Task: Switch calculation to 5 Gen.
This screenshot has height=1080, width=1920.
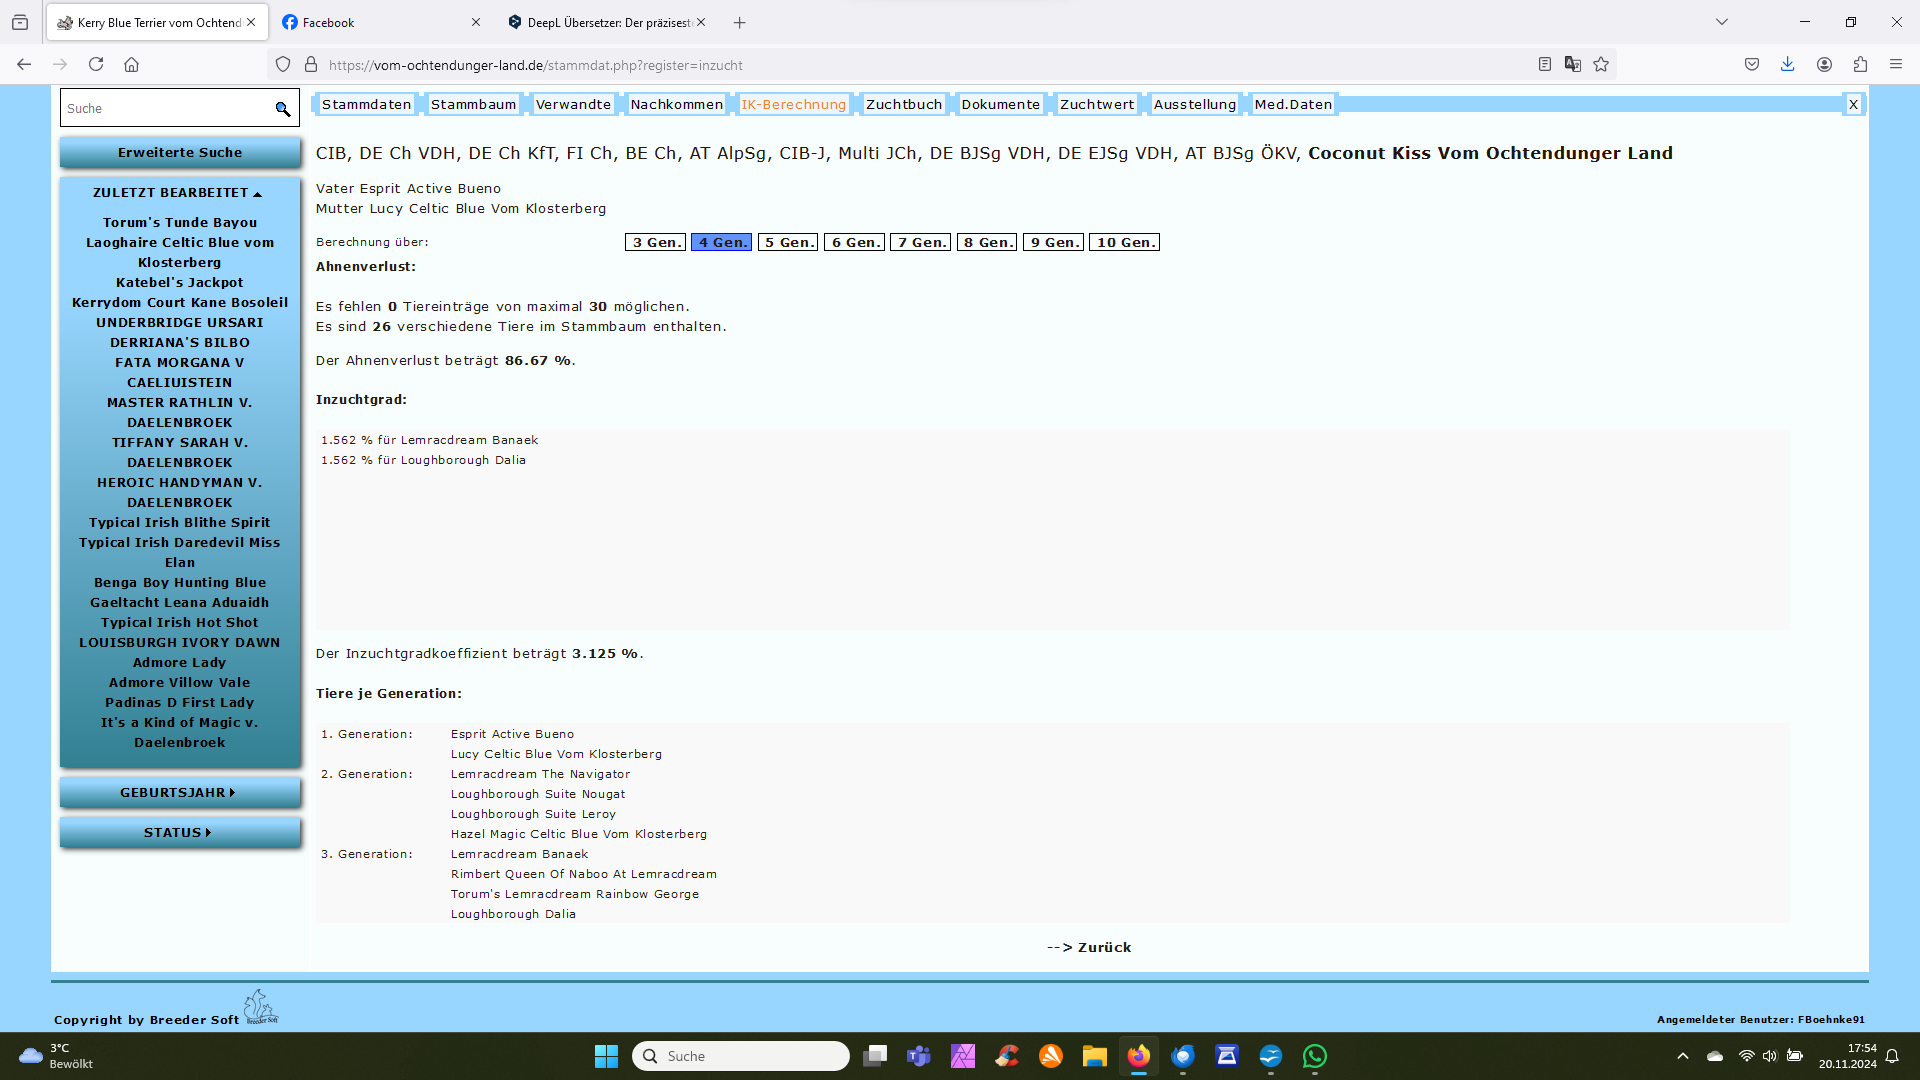Action: [788, 242]
